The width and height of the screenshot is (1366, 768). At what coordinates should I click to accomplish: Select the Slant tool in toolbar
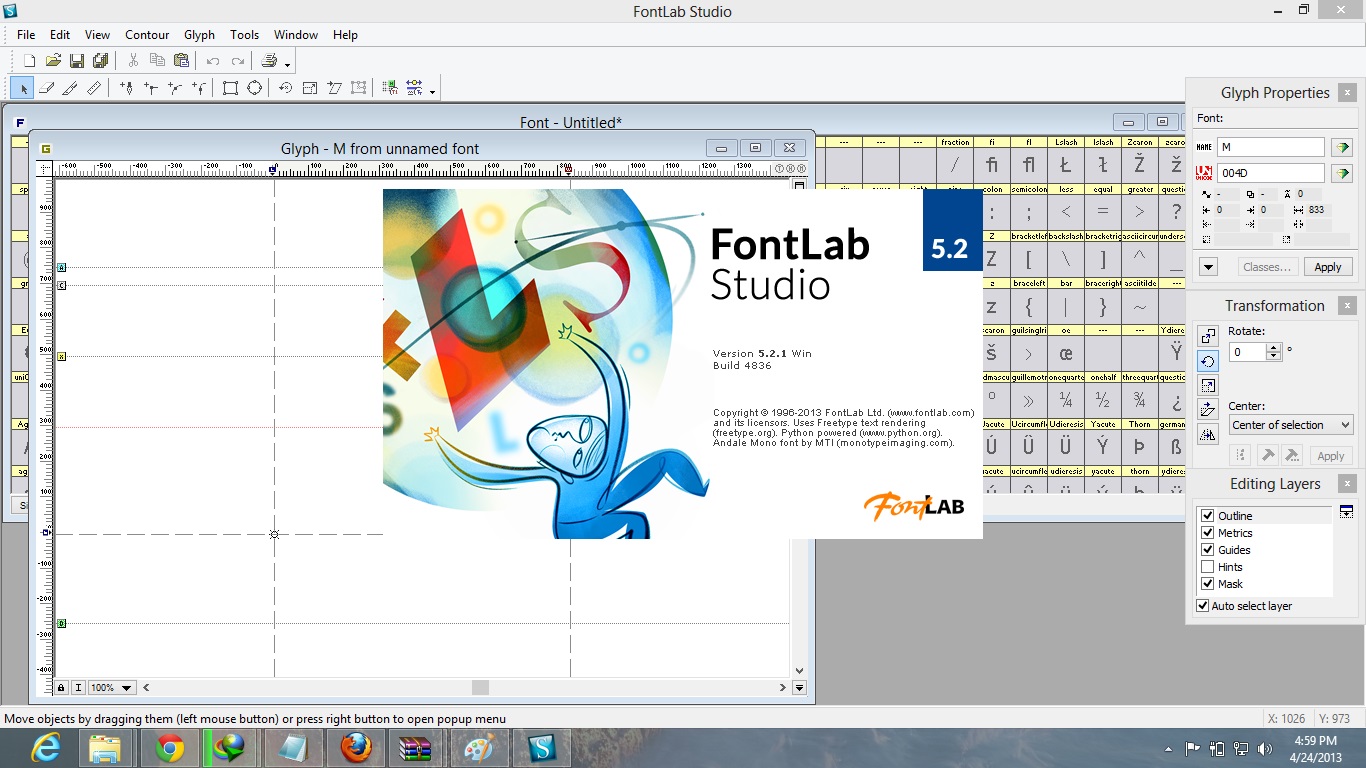(334, 88)
